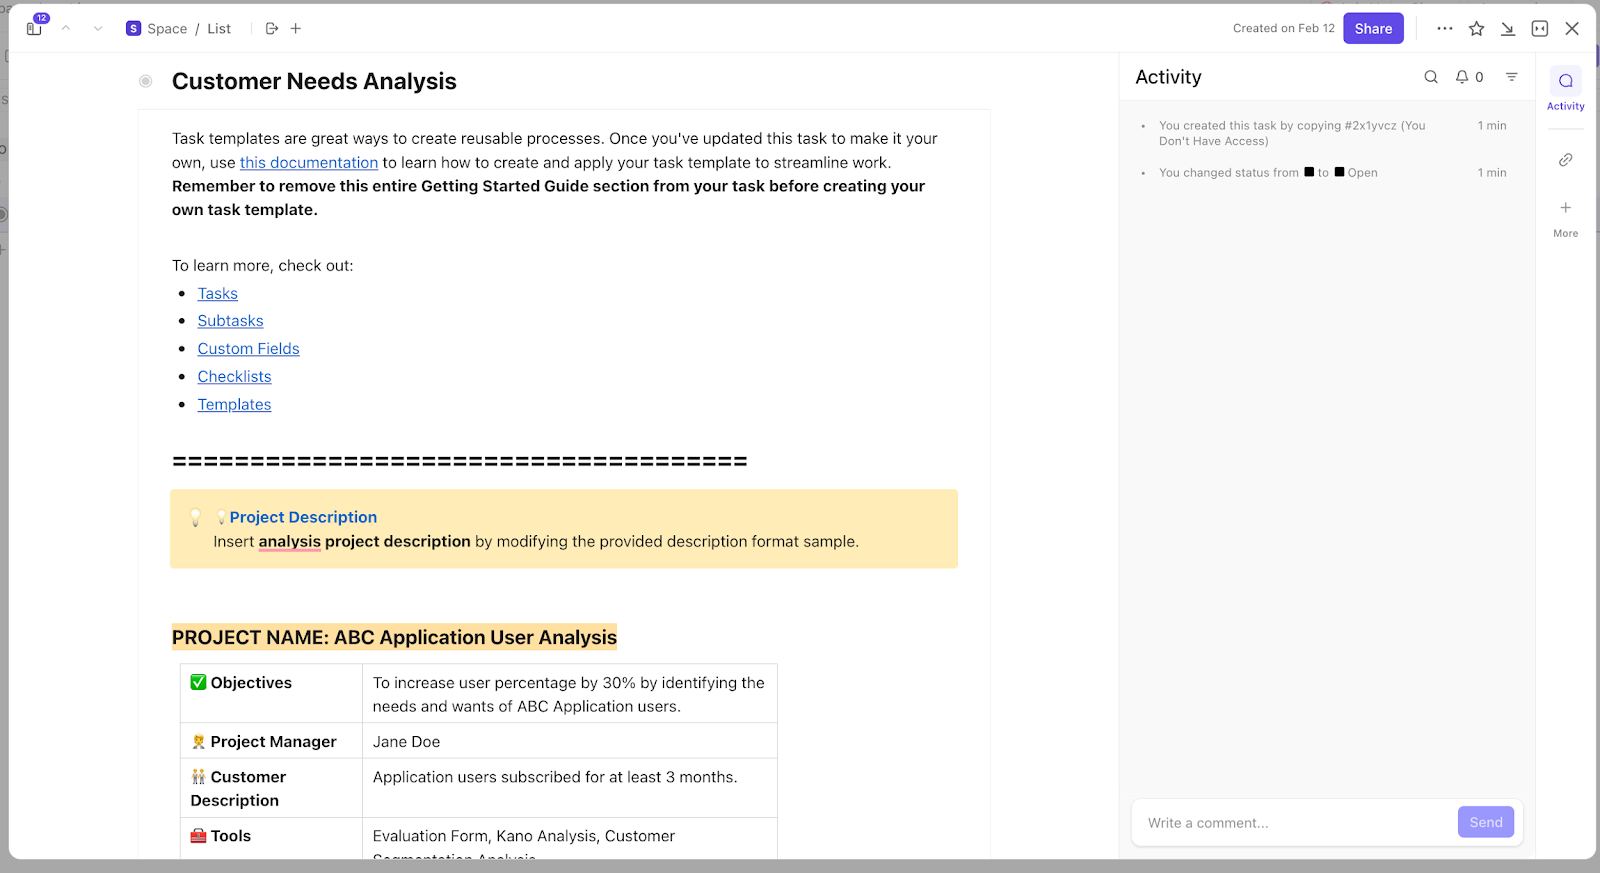Minimize task using the down-right arrow icon
This screenshot has width=1600, height=873.
(x=1508, y=29)
